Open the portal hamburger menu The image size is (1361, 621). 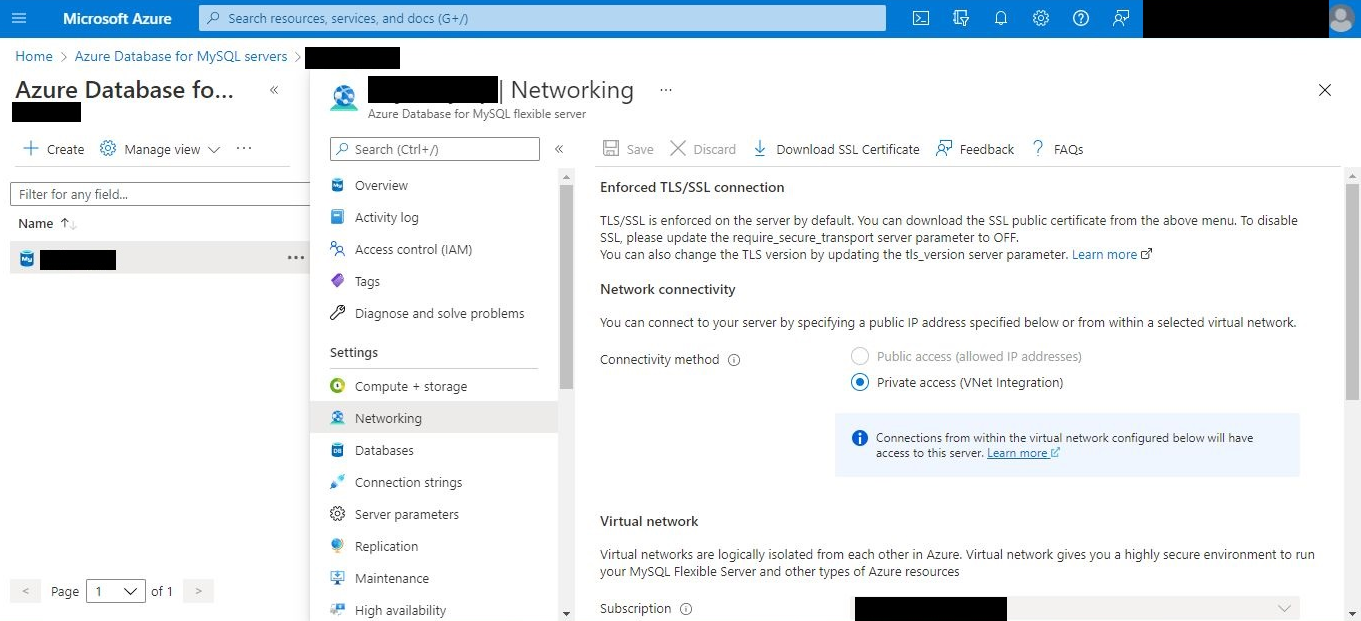pos(19,18)
